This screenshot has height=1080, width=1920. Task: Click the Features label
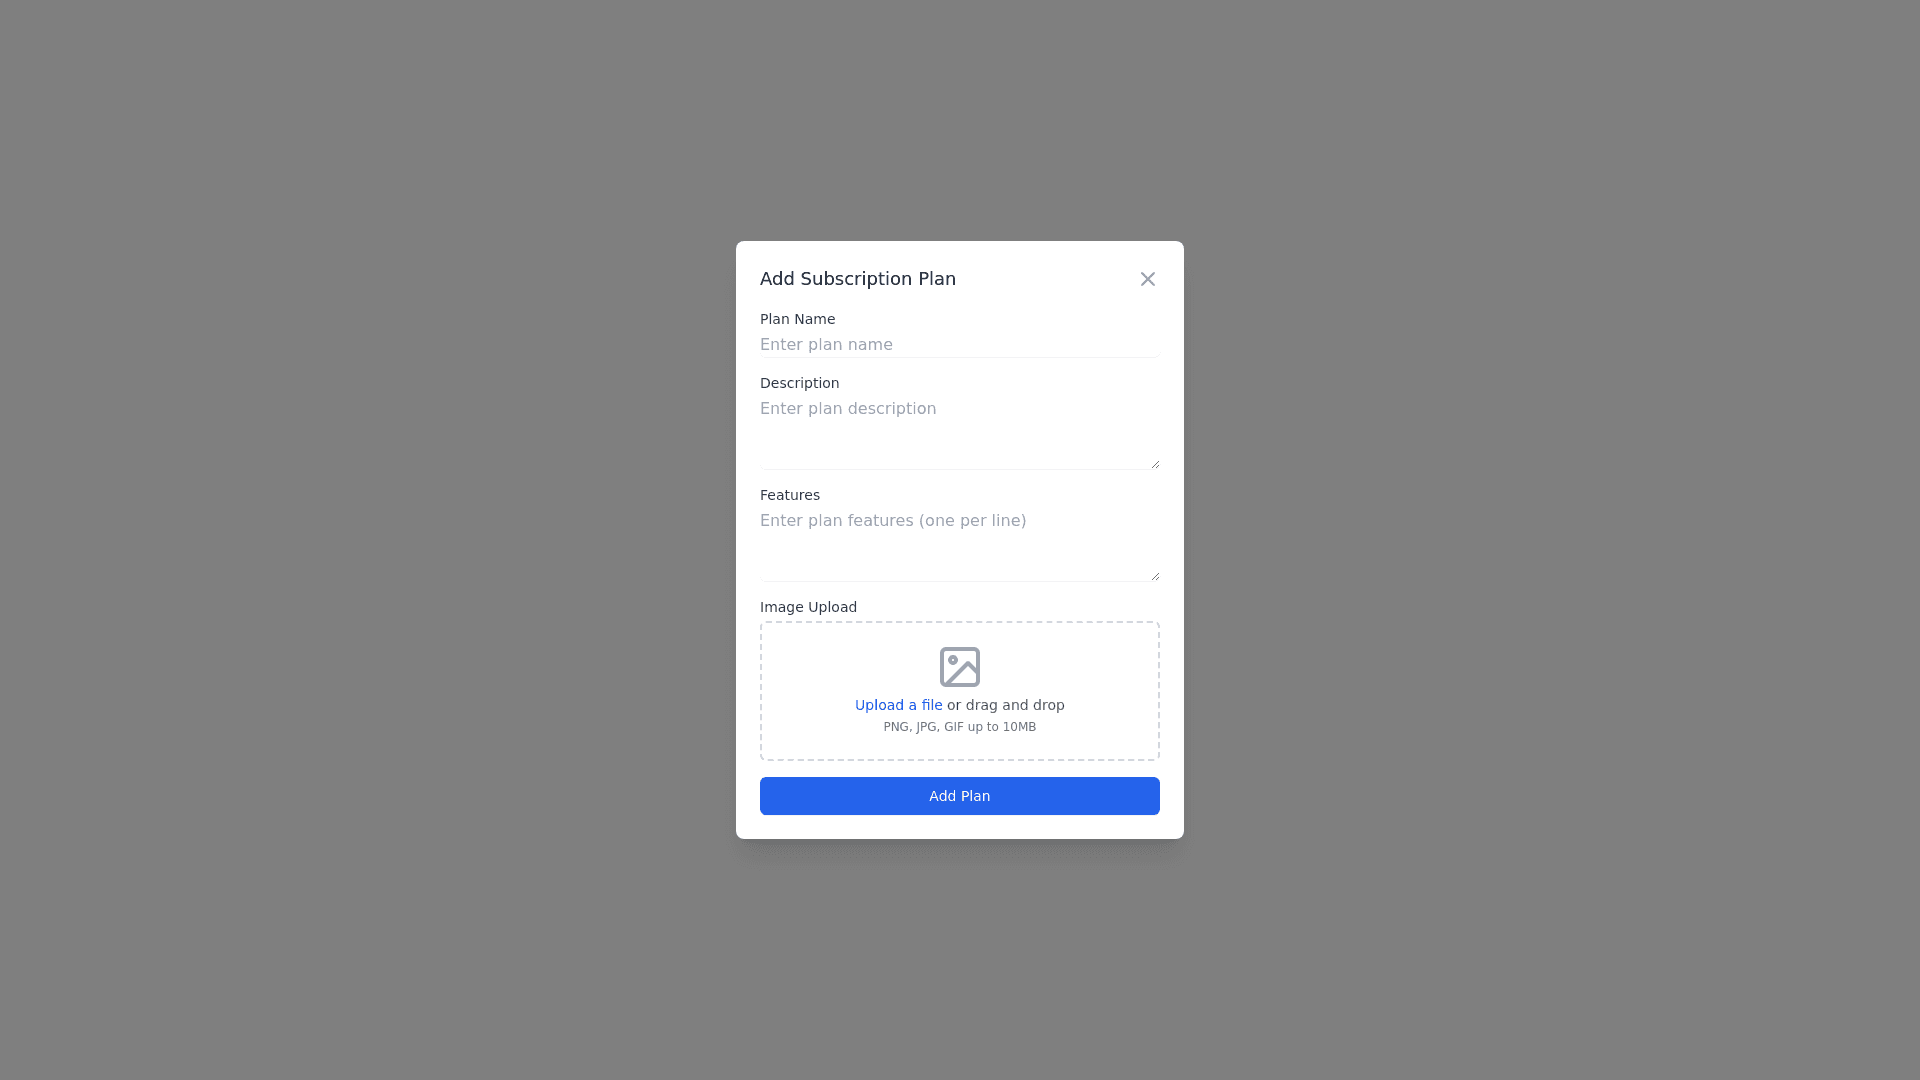pyautogui.click(x=789, y=495)
